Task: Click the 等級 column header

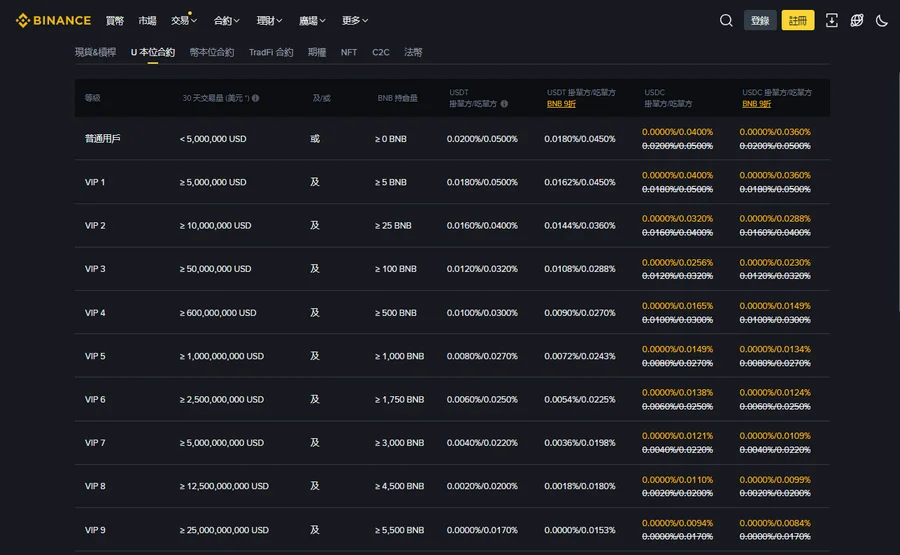Action: point(92,98)
